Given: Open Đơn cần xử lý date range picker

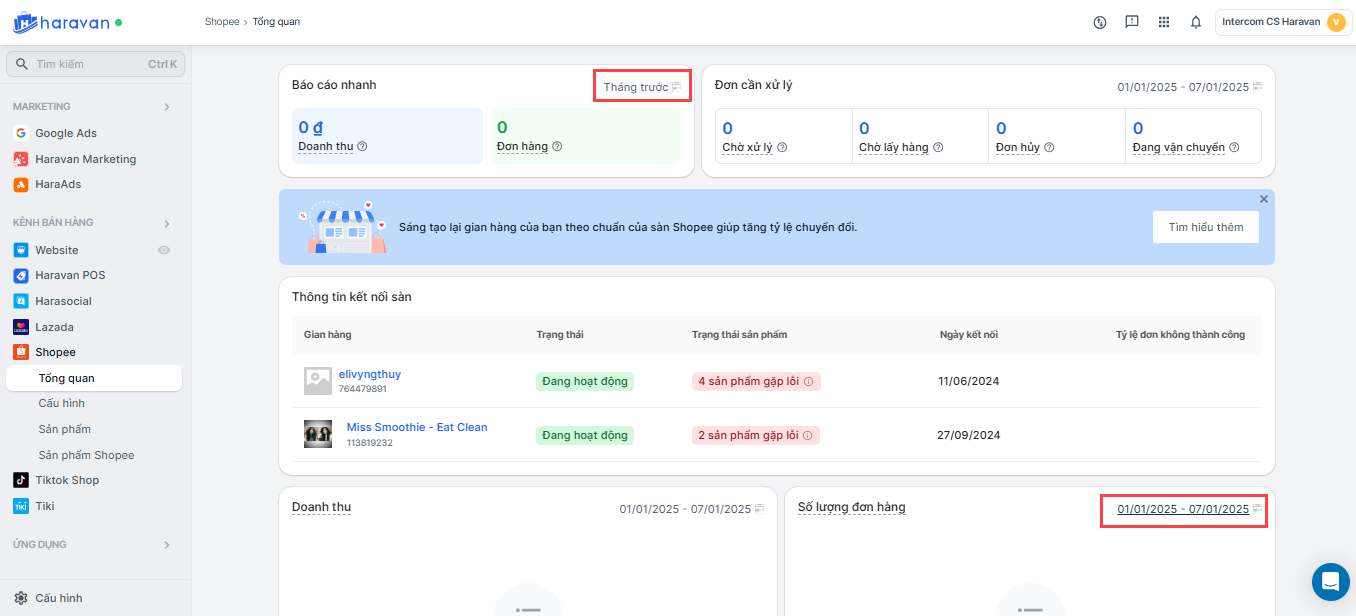Looking at the screenshot, I should pos(1189,87).
